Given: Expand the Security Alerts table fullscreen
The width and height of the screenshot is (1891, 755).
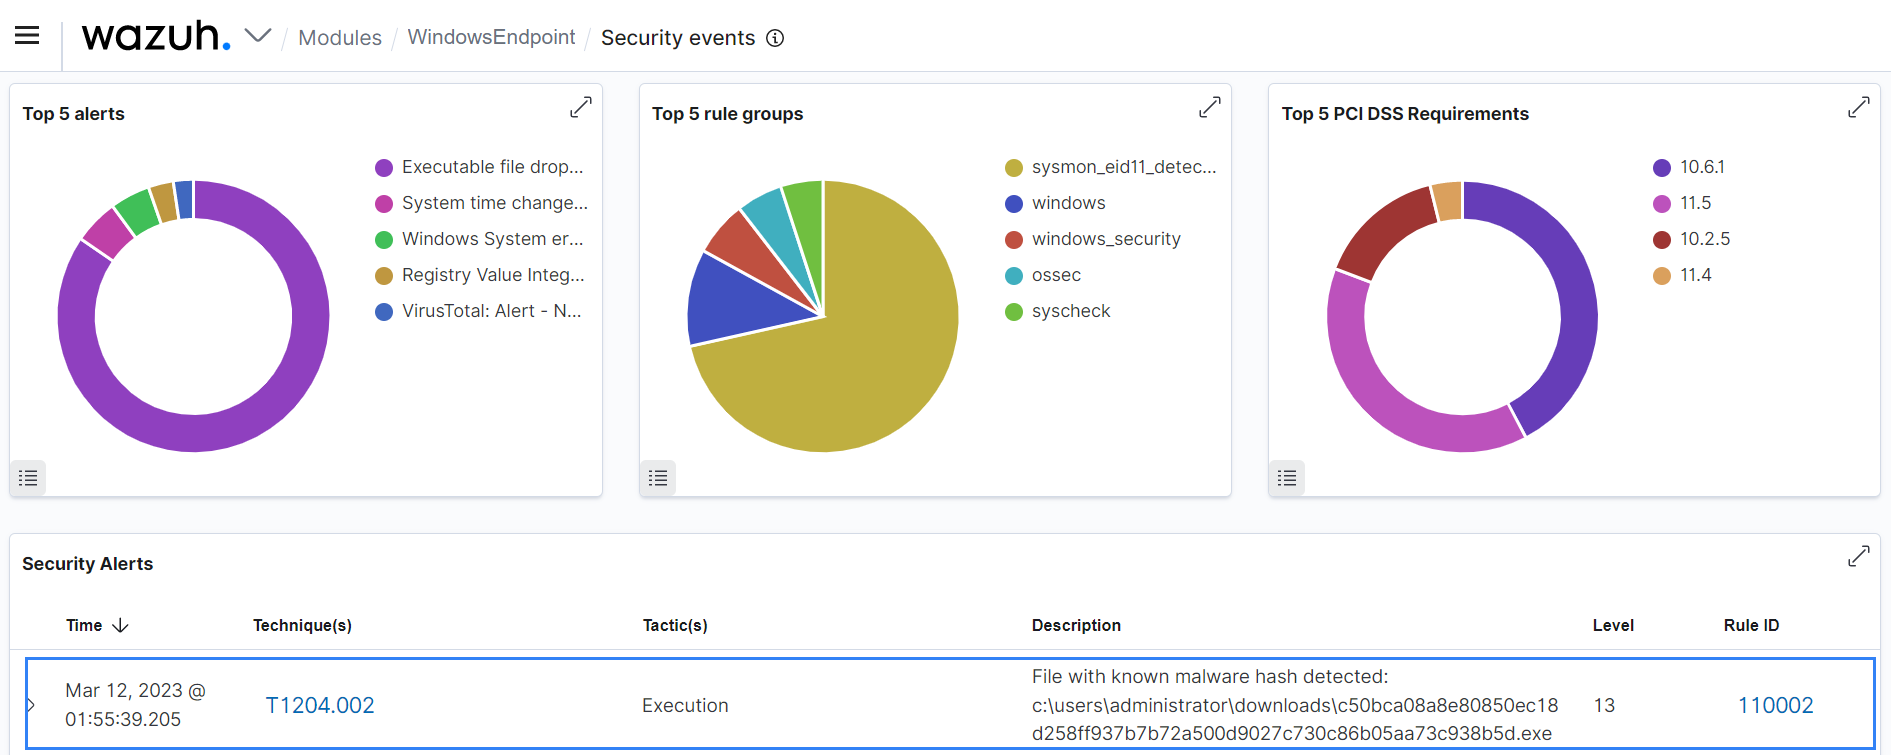Looking at the screenshot, I should [x=1858, y=557].
